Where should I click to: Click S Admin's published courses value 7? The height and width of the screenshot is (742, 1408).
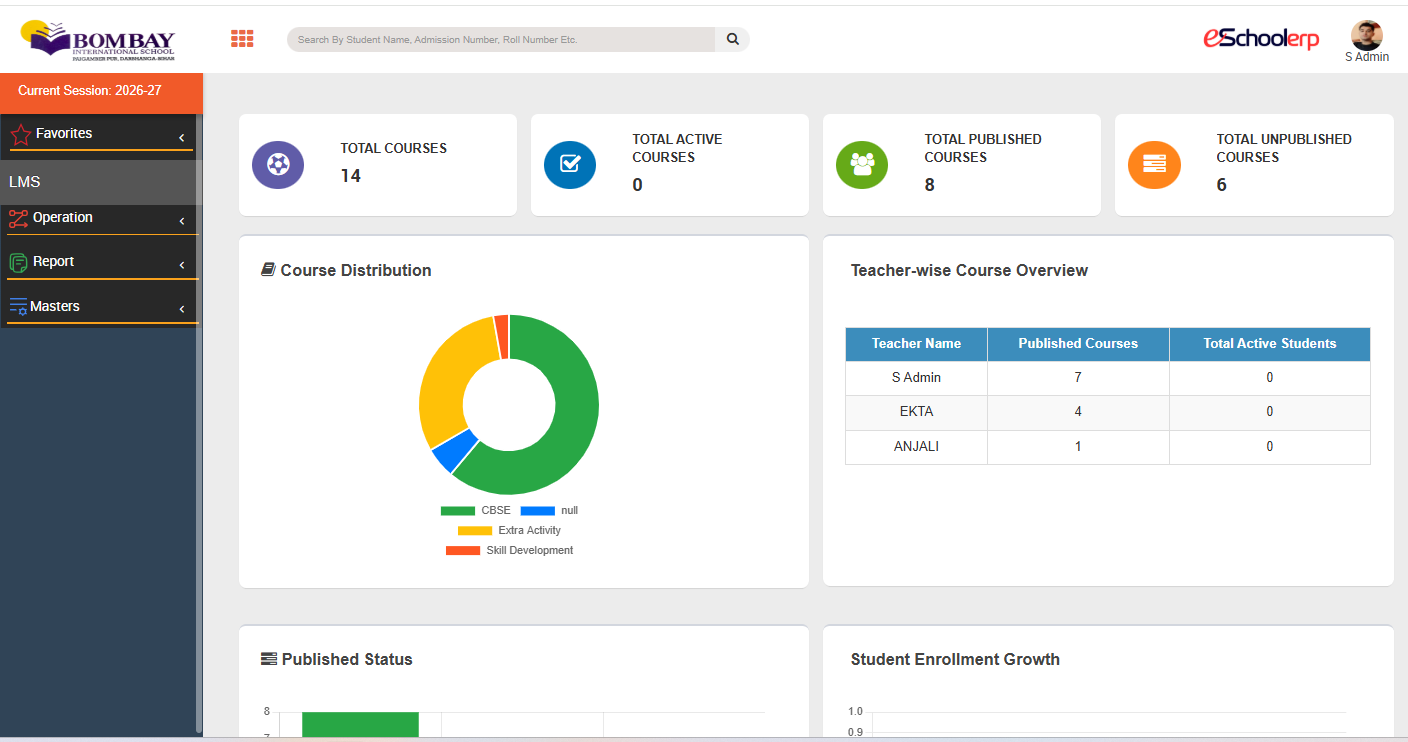[1078, 378]
